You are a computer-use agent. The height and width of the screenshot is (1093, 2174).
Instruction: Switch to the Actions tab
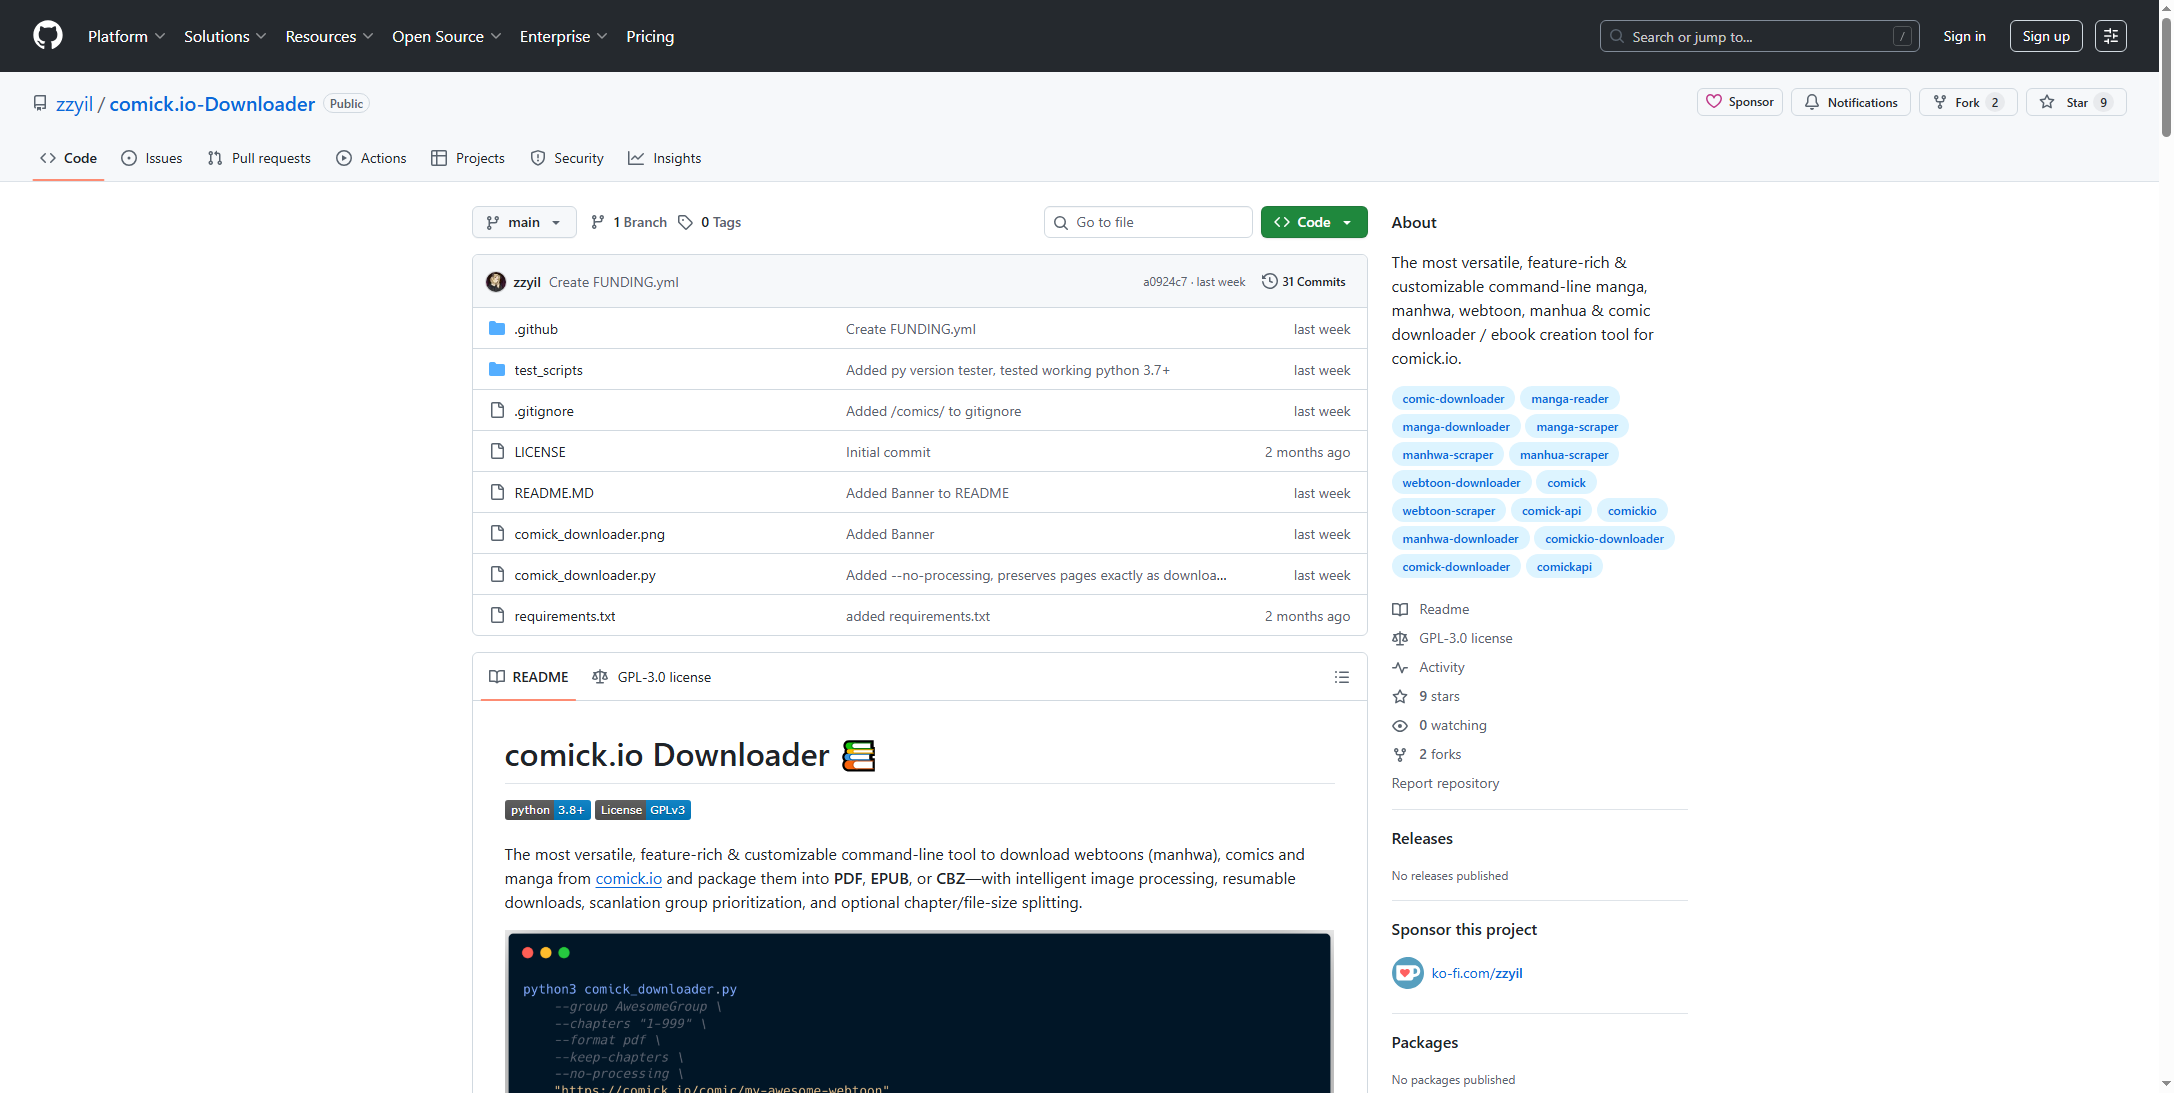[371, 158]
